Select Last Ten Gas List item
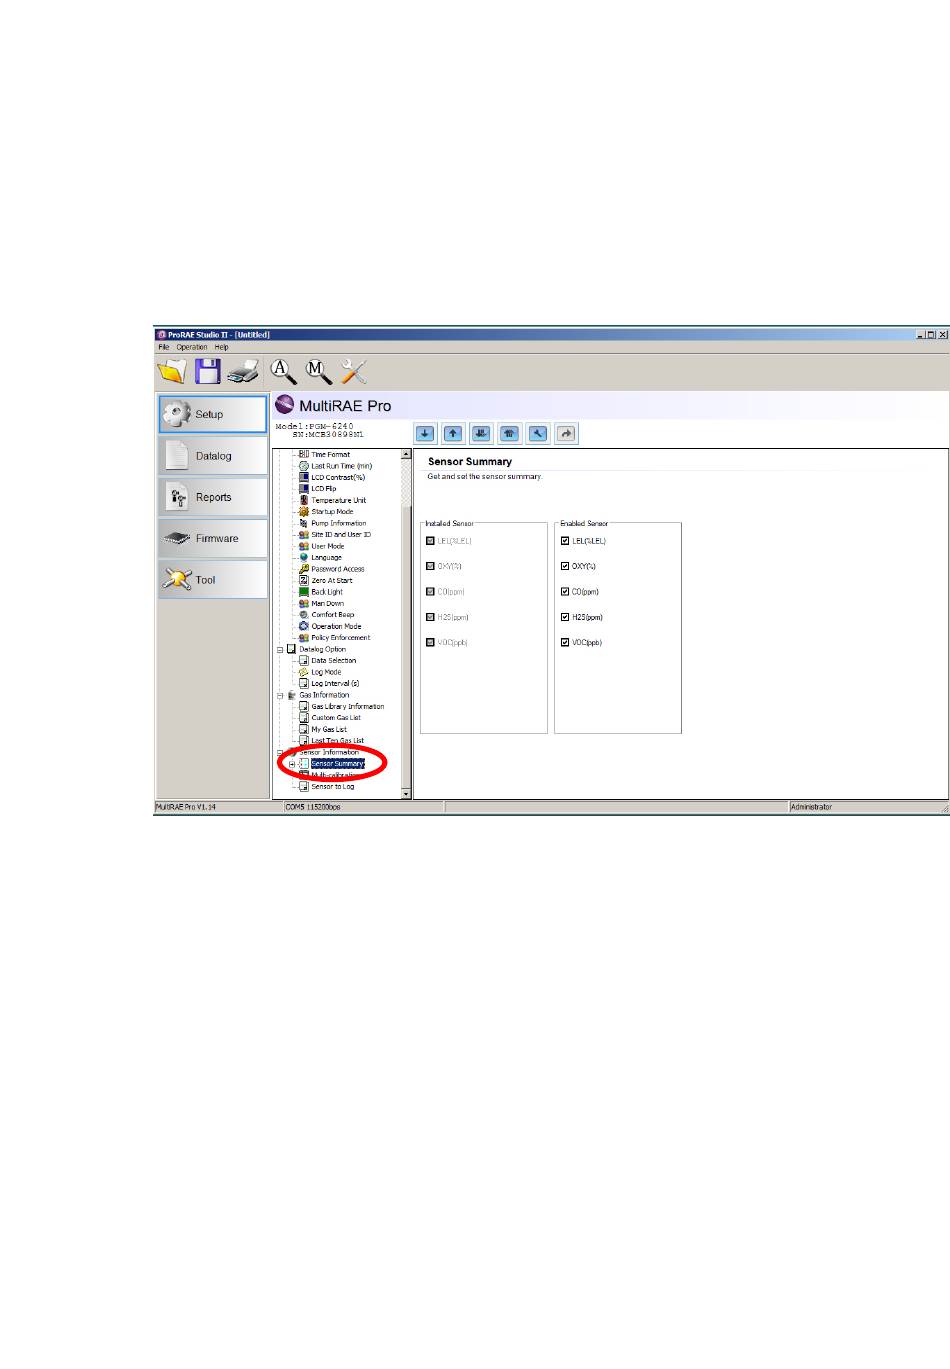950x1369 pixels. [x=338, y=741]
